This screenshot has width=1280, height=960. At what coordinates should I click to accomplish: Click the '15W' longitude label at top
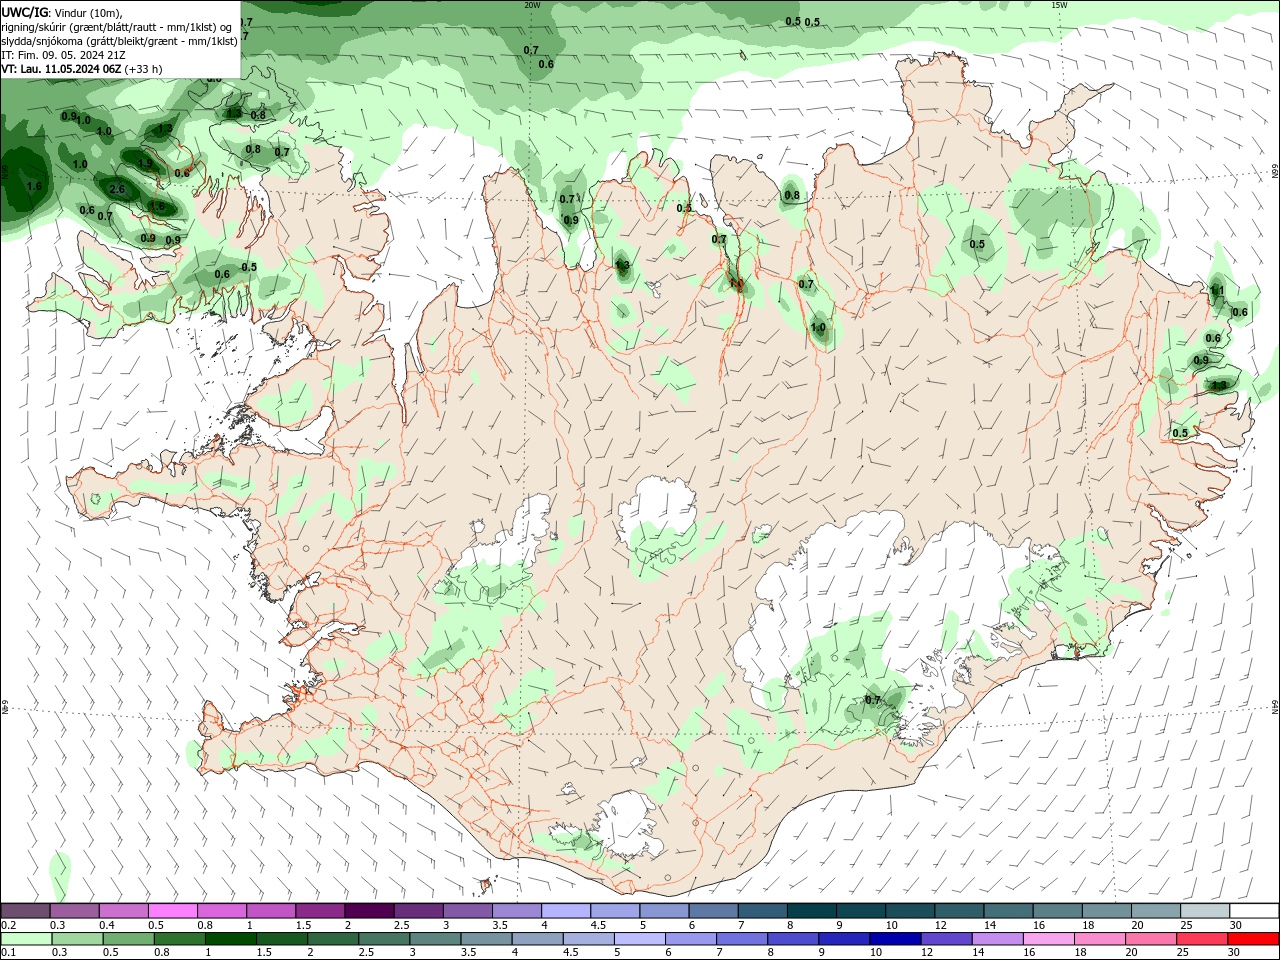pos(1059,5)
